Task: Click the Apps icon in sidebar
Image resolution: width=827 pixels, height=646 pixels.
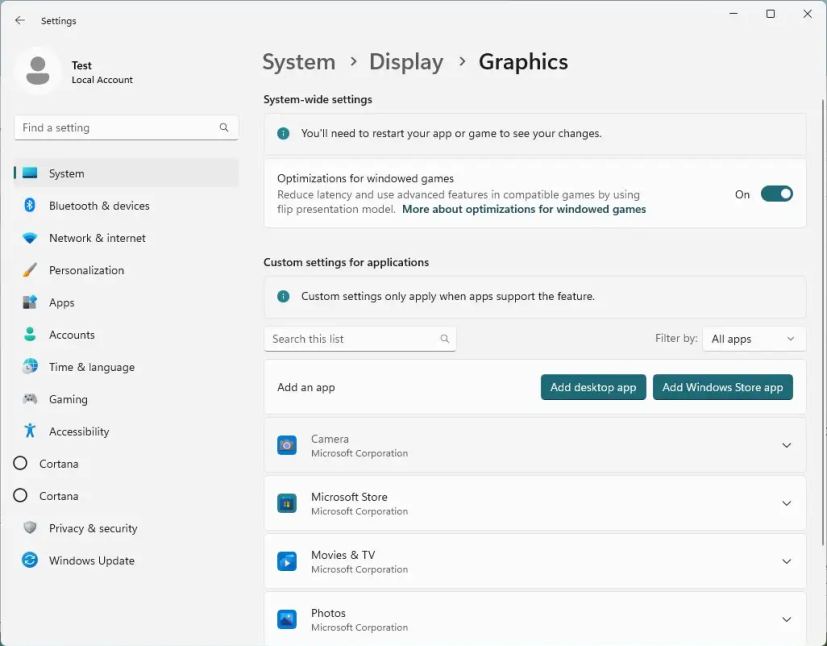Action: (30, 302)
